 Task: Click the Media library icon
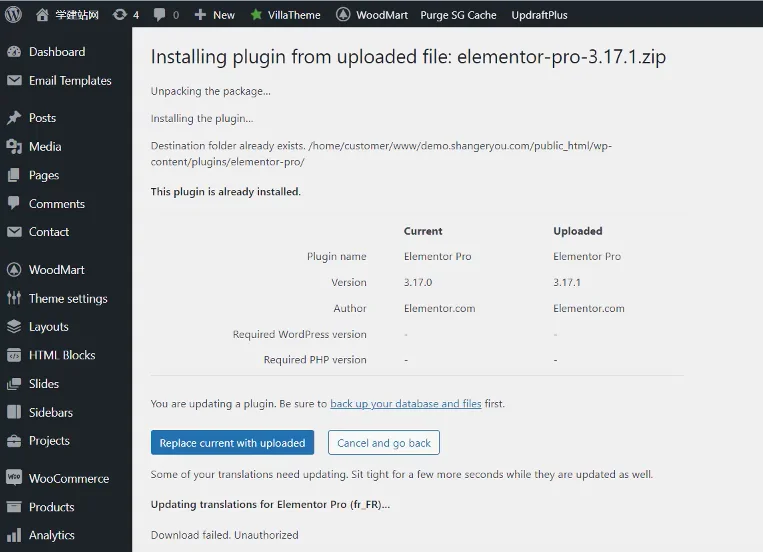coord(14,147)
